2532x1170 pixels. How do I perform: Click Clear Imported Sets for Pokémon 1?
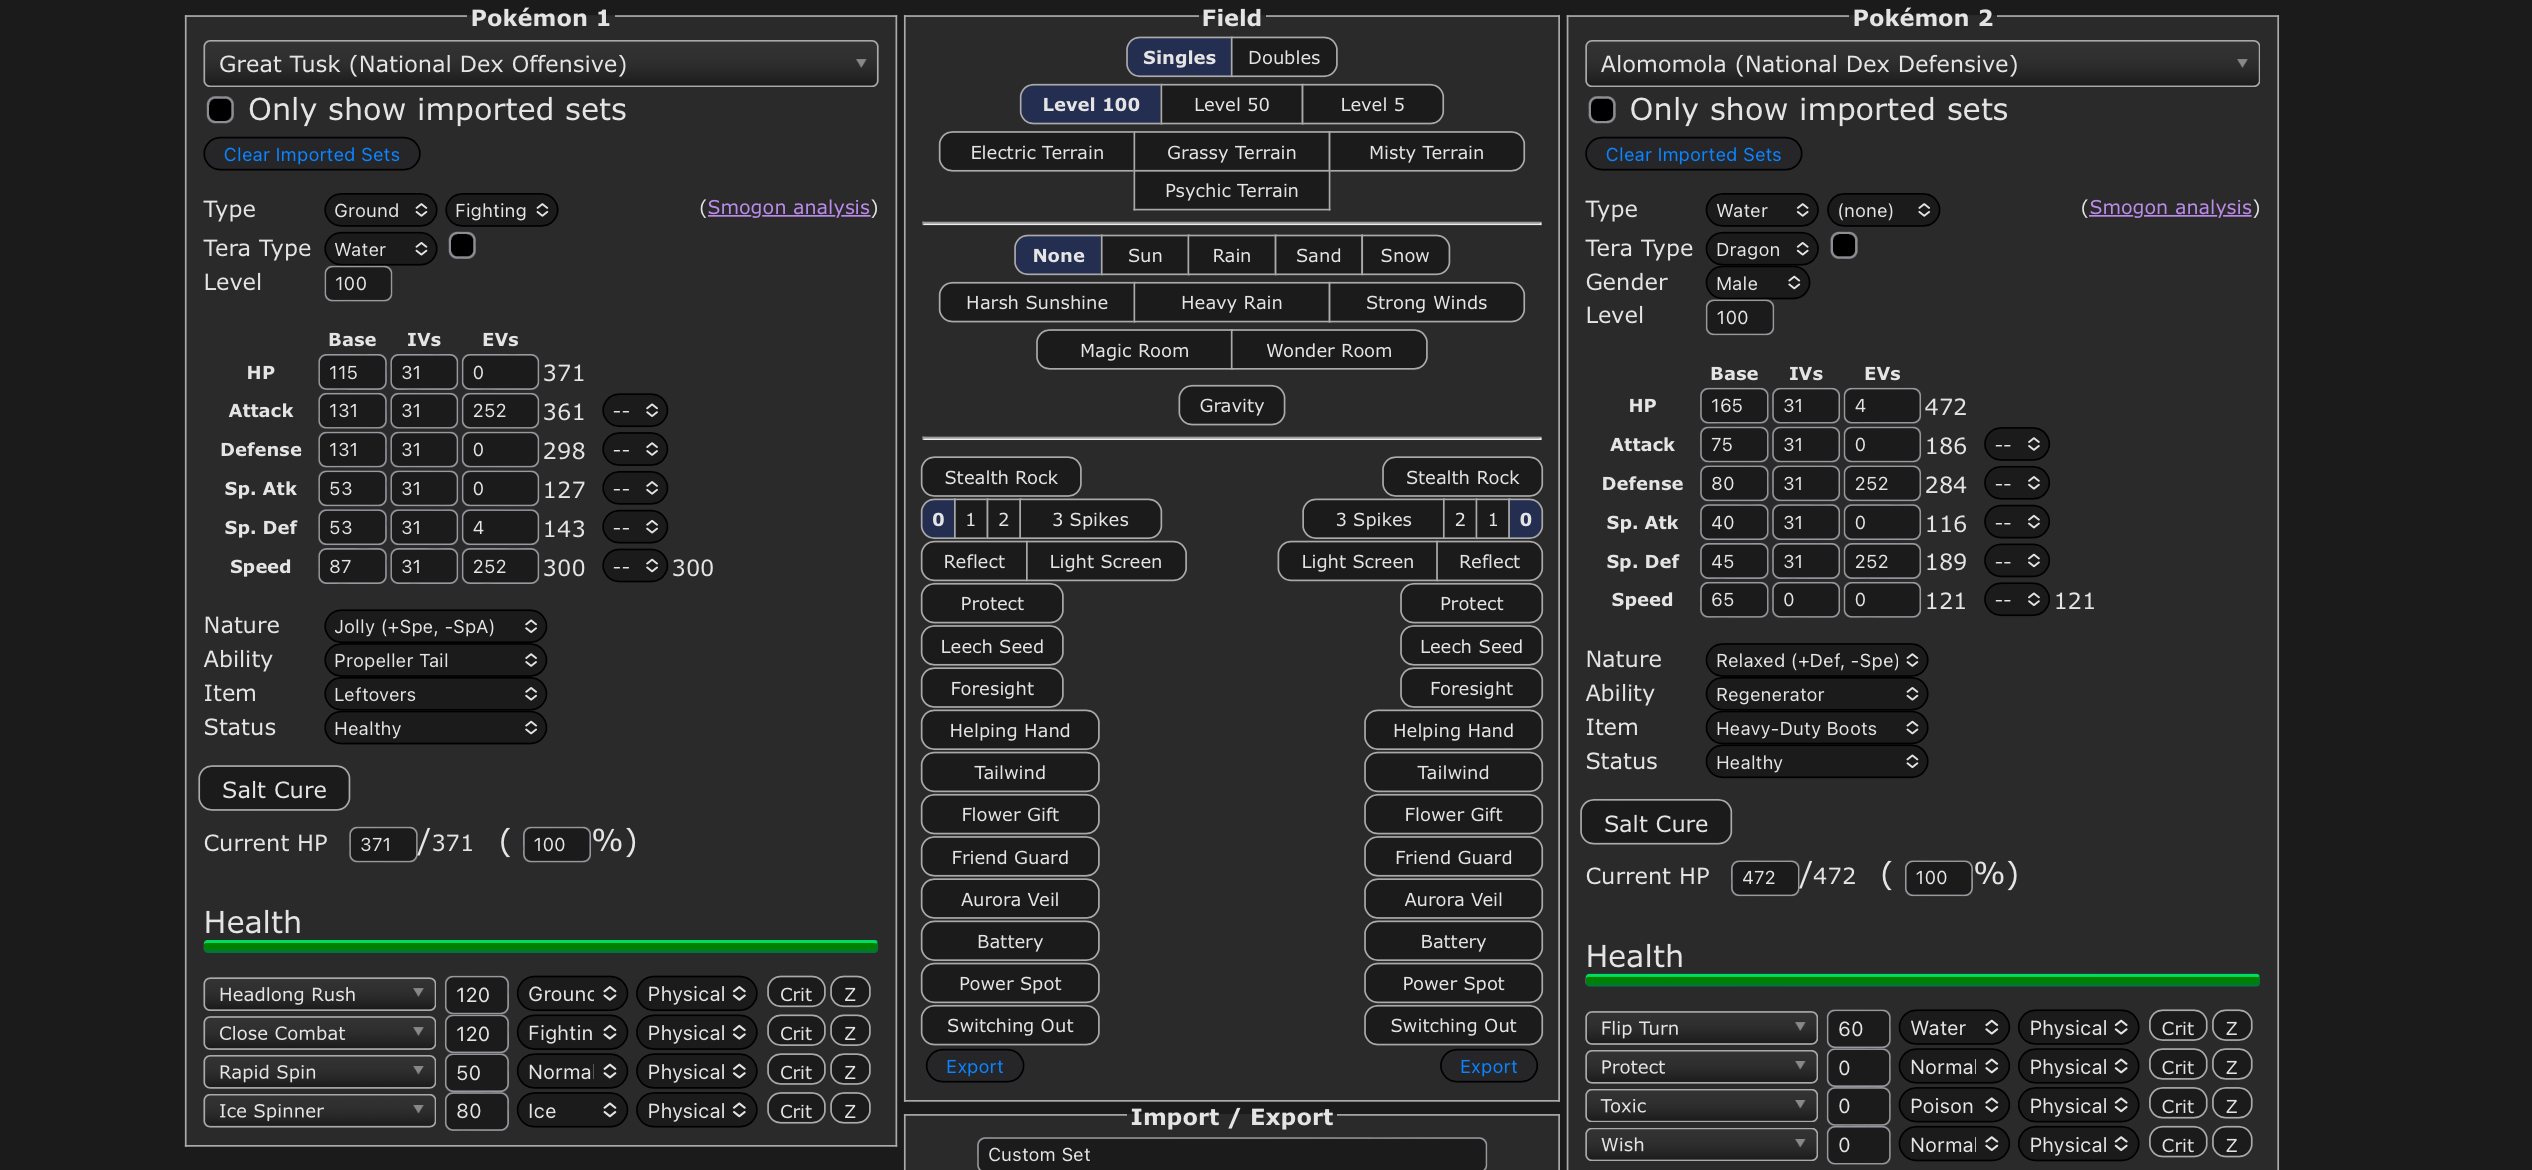pos(312,154)
